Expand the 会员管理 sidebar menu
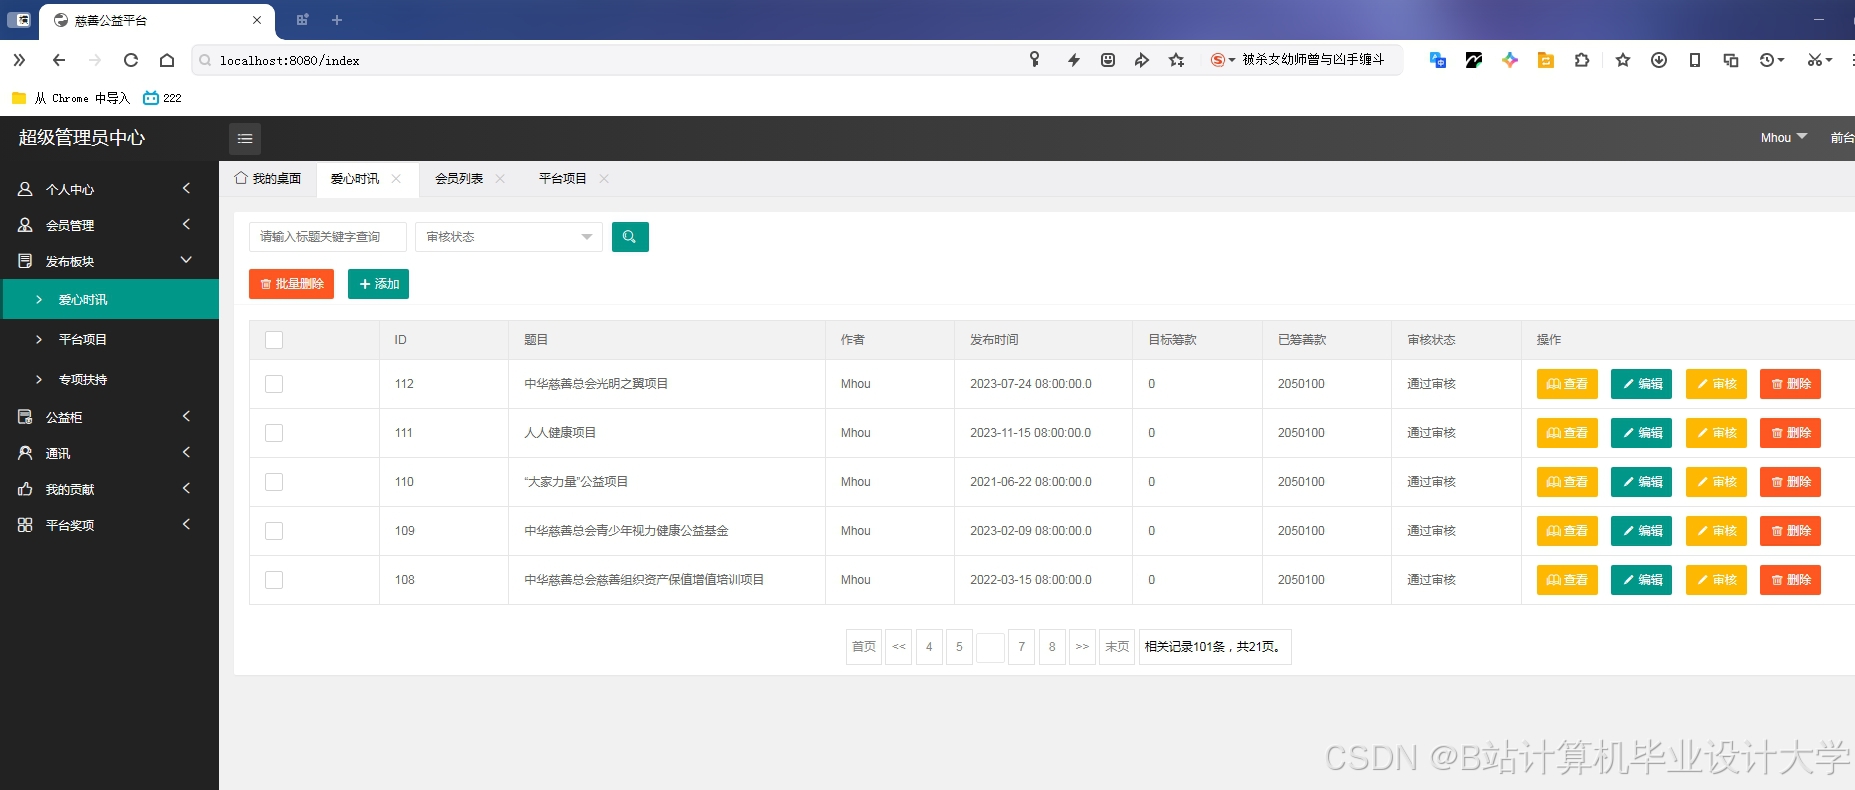The image size is (1855, 790). 109,225
